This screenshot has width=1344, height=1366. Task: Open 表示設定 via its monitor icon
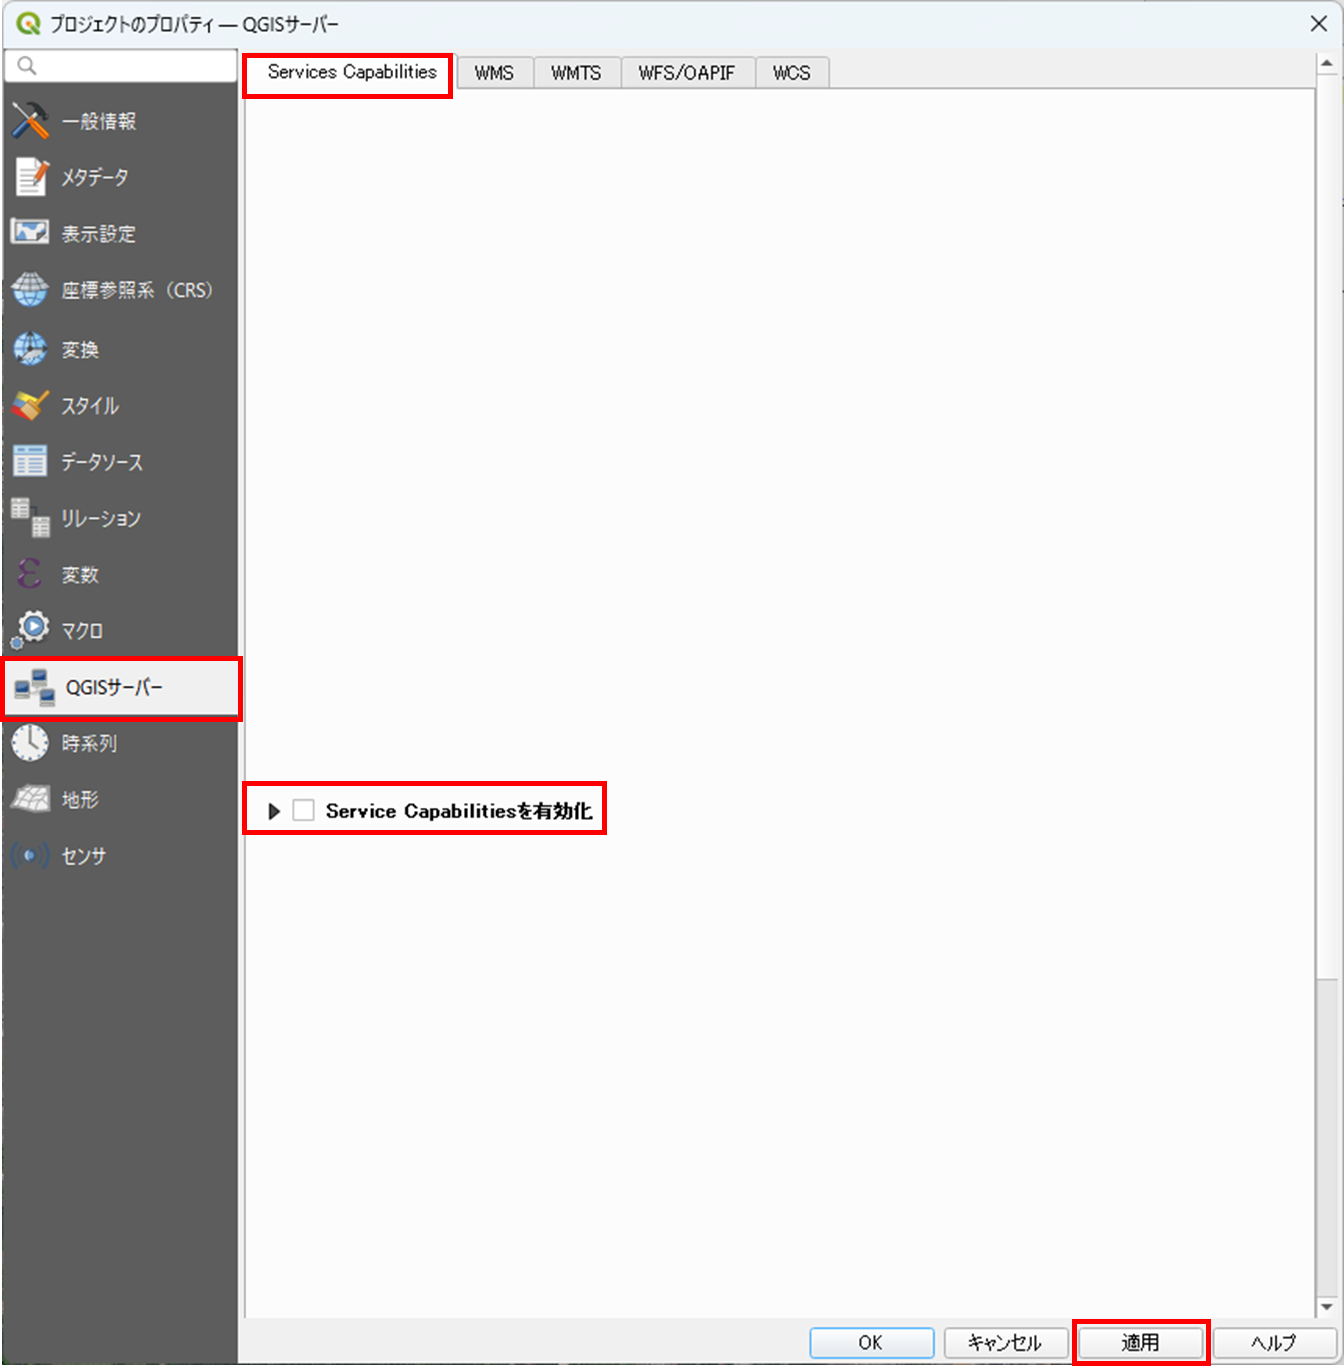[30, 232]
